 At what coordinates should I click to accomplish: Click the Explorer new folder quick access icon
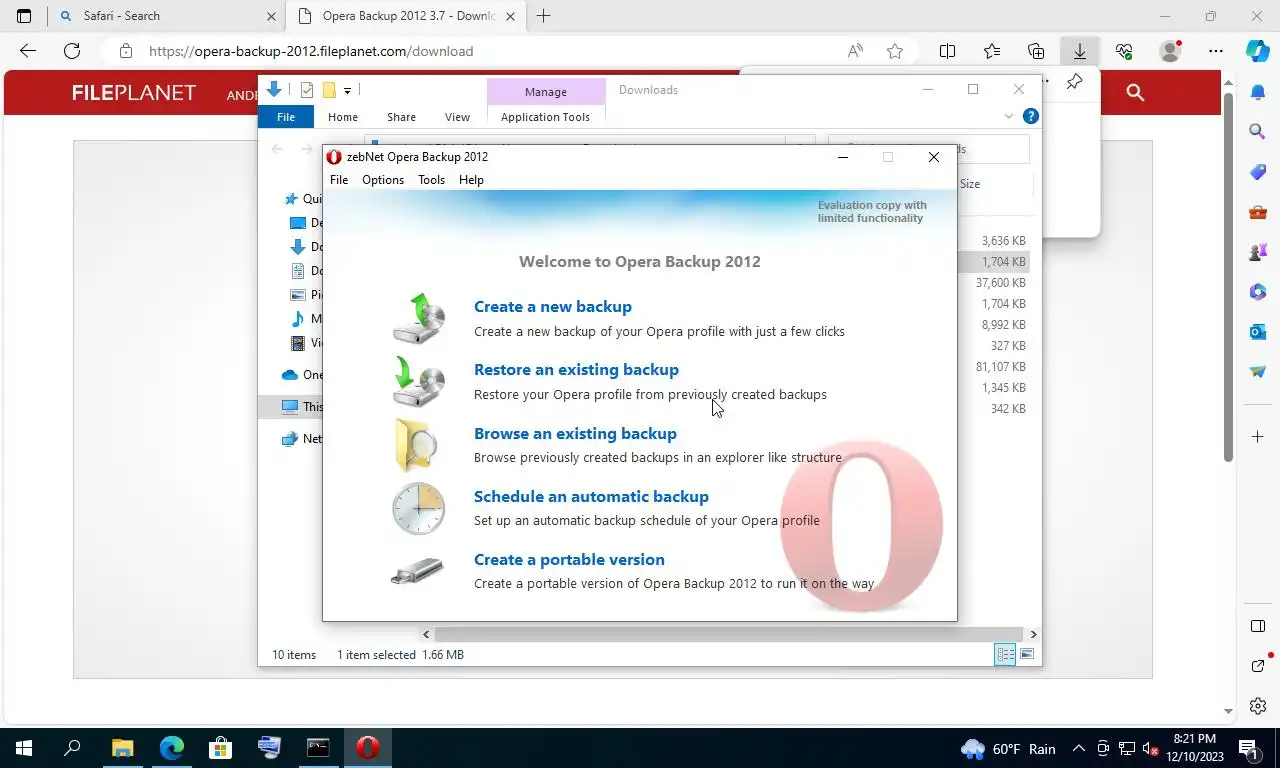click(328, 90)
